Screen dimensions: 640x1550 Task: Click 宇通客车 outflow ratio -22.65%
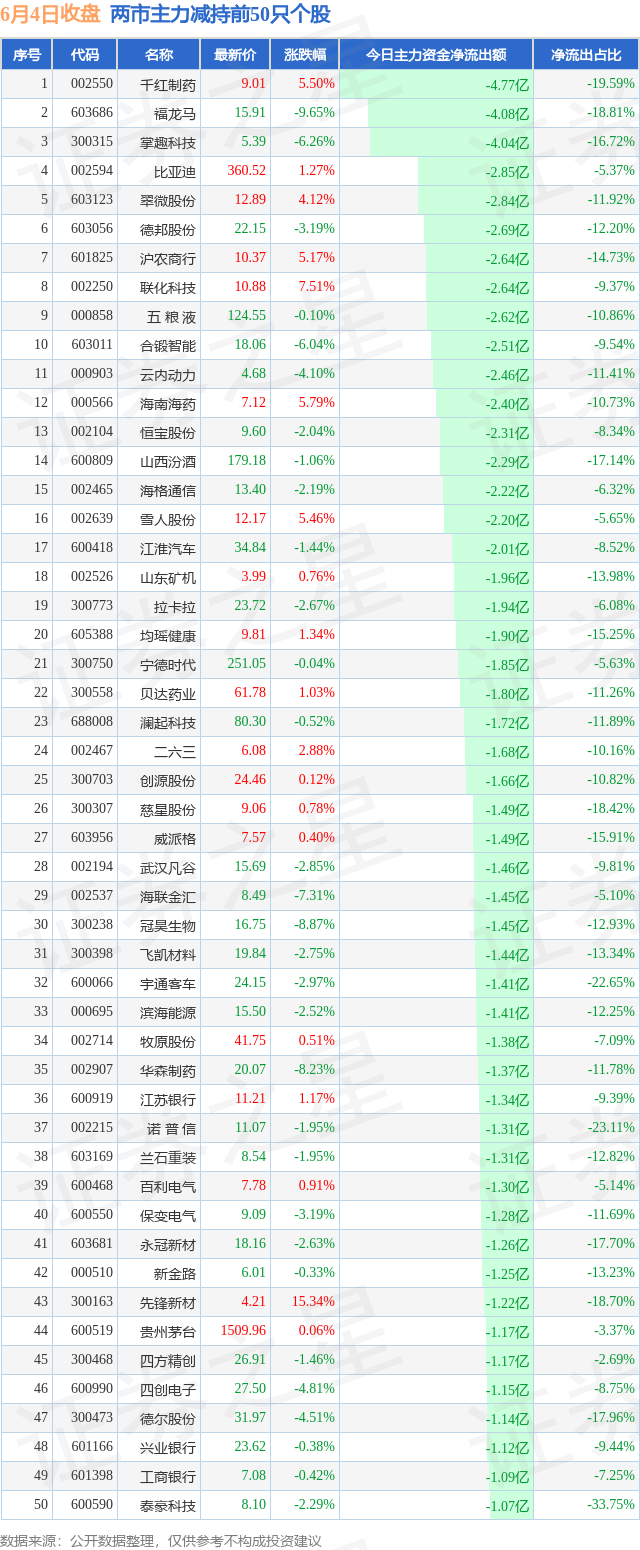tap(611, 983)
